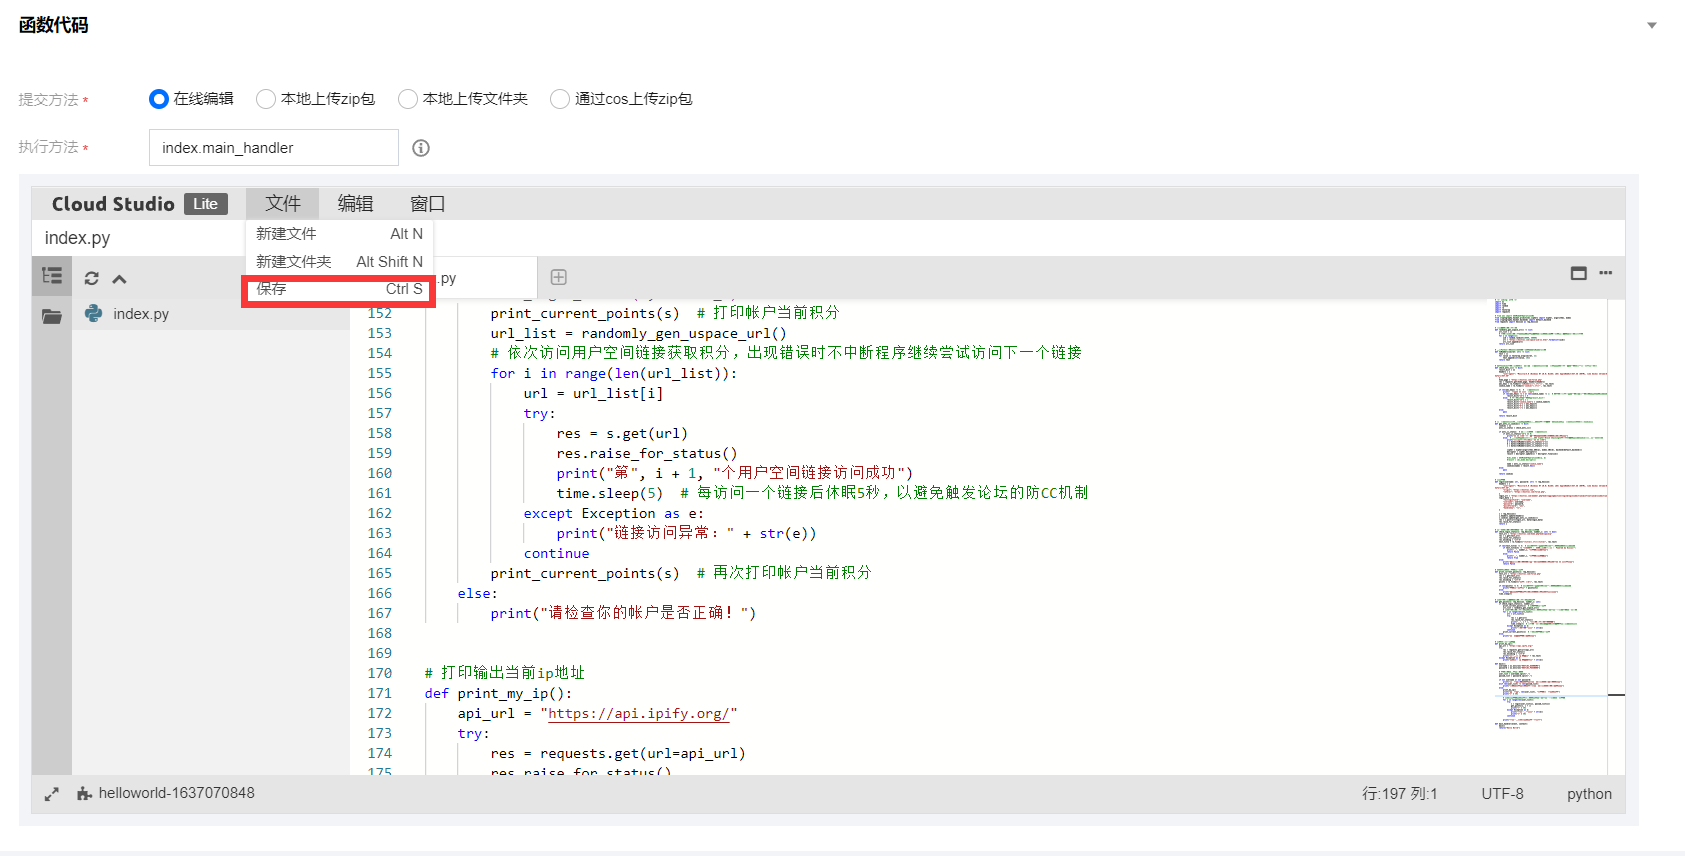Collapse the 函数代码 section arrow
Image resolution: width=1685 pixels, height=856 pixels.
1652,26
